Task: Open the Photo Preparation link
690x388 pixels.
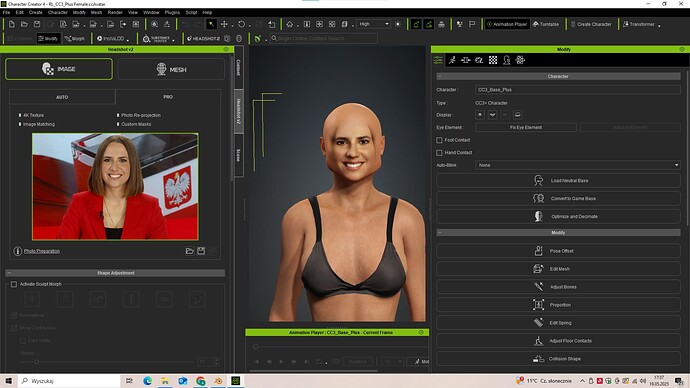Action: pyautogui.click(x=42, y=251)
